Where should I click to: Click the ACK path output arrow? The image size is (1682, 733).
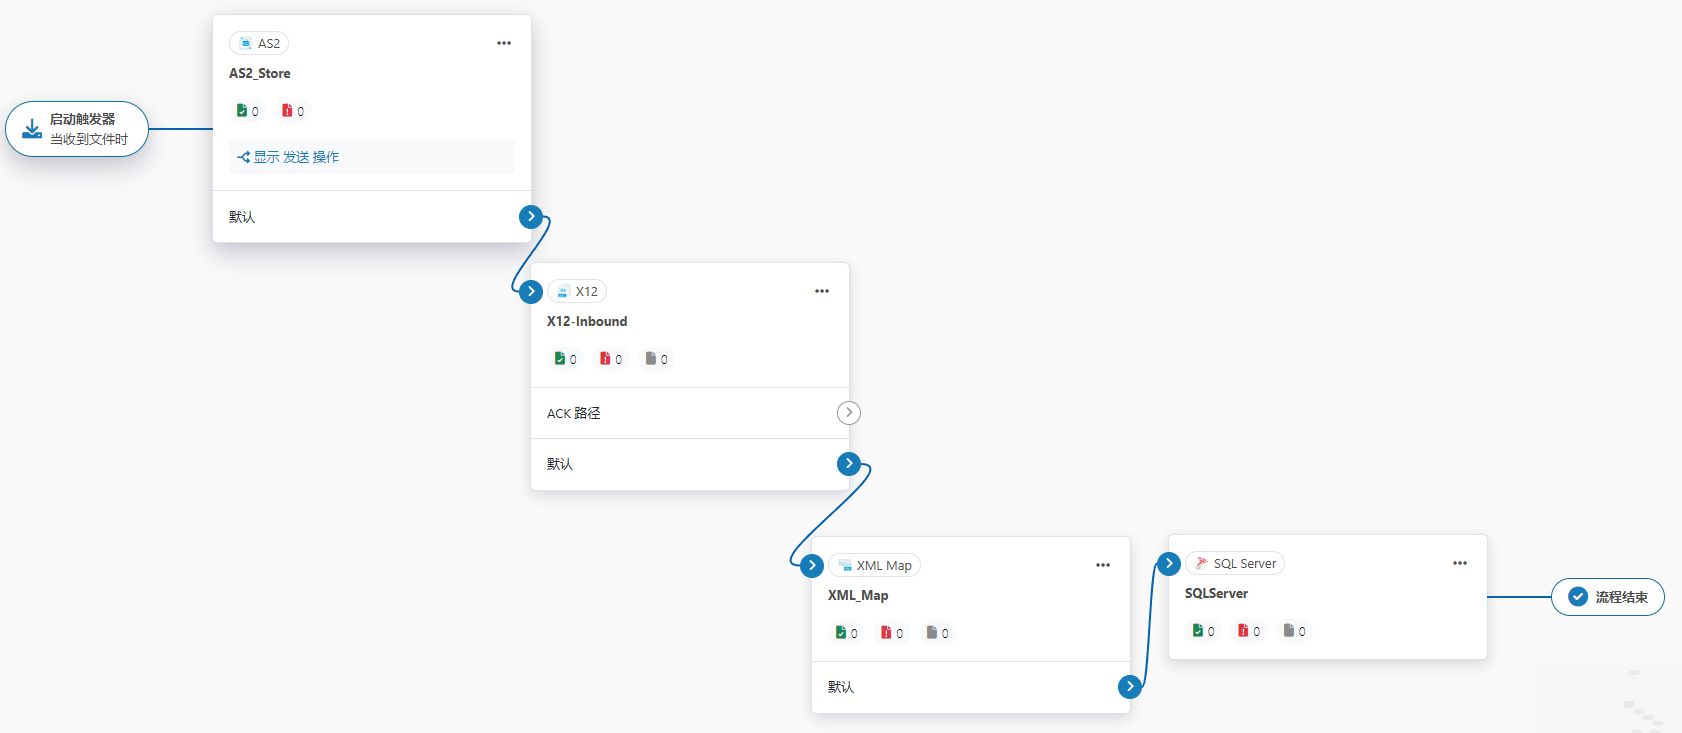point(849,413)
